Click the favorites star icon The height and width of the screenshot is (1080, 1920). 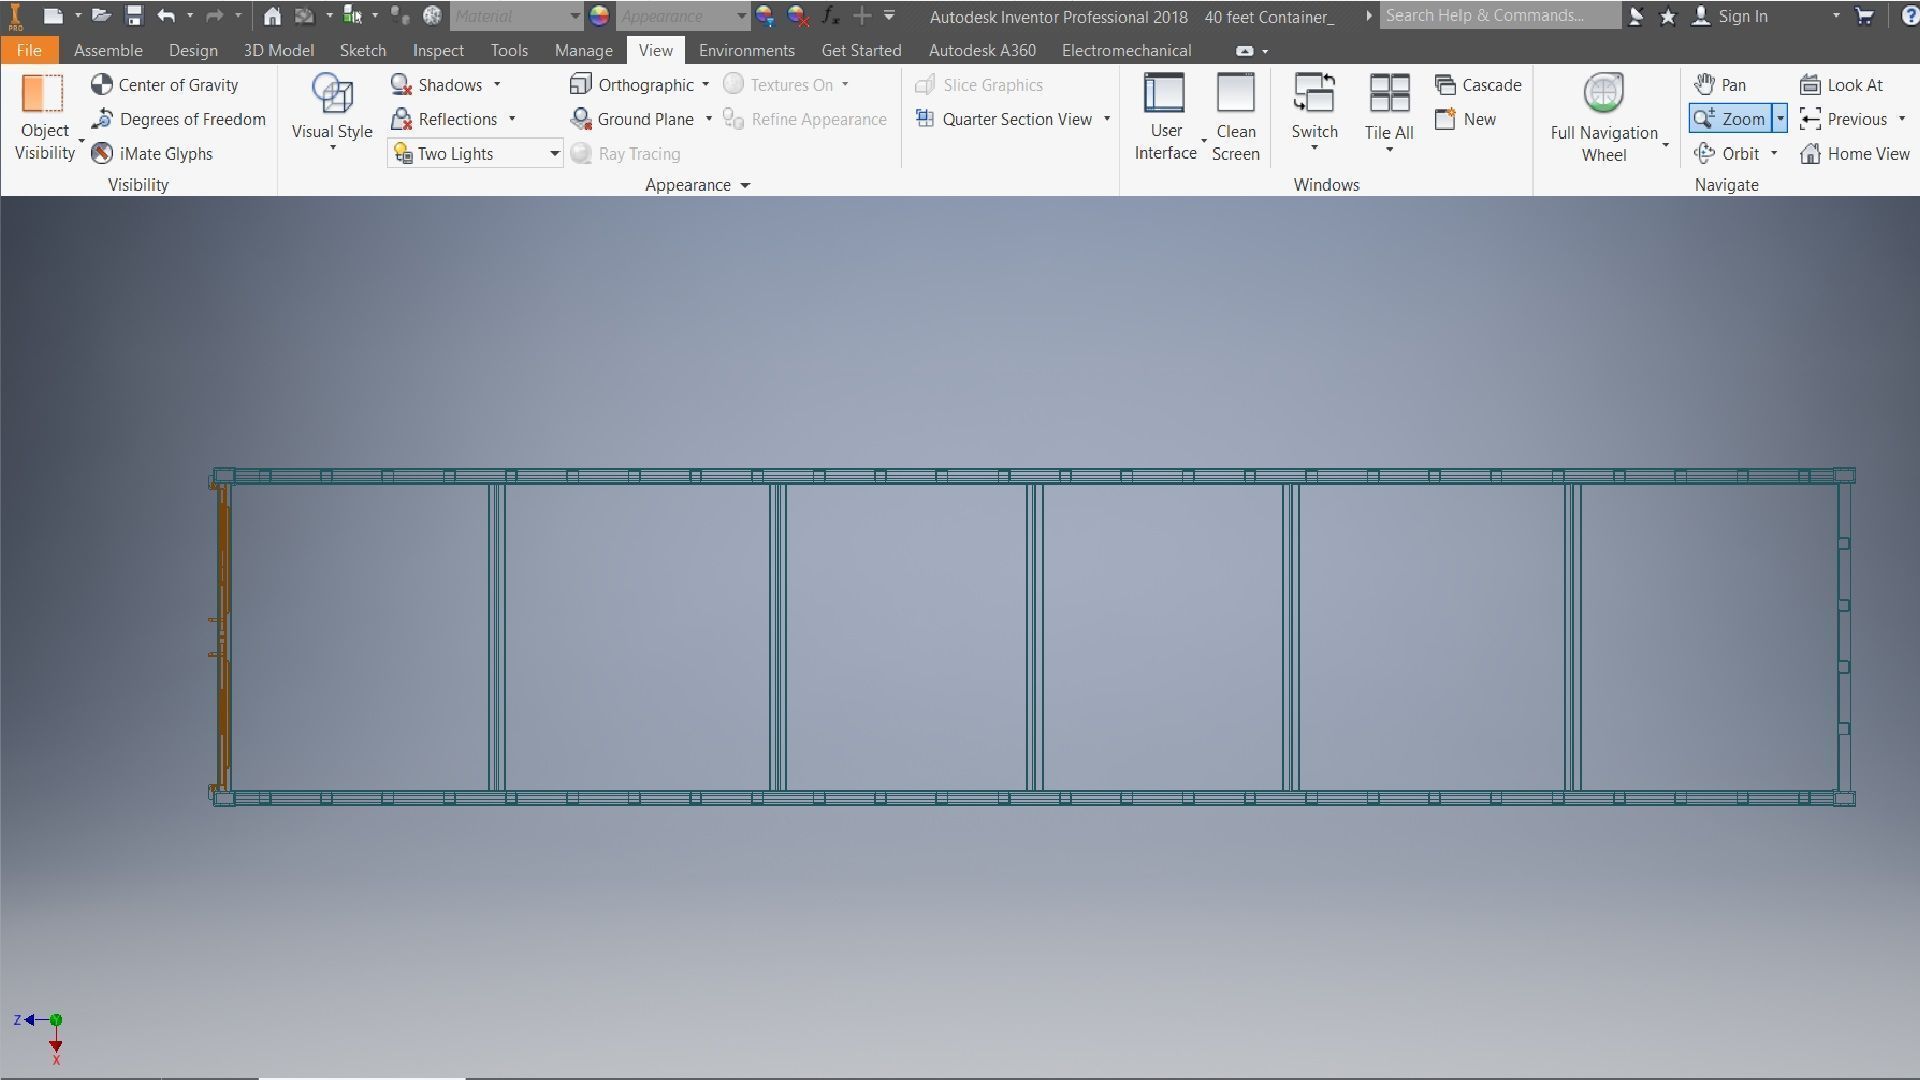[x=1667, y=16]
